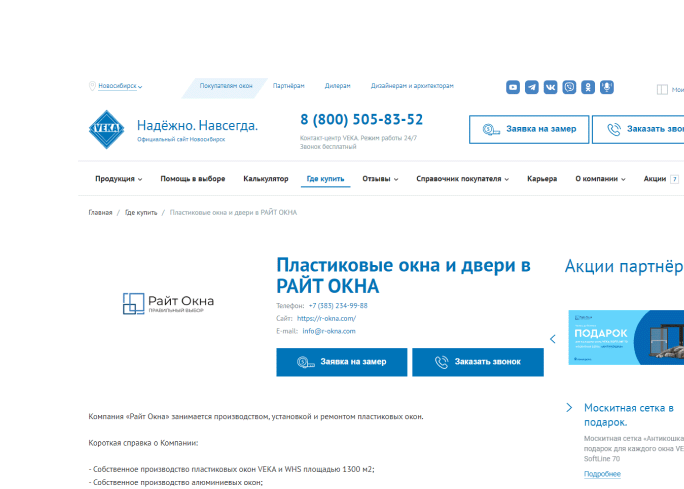Image resolution: width=684 pixels, height=489 pixels.
Task: Click the Акции count badge 7
Action: (674, 179)
